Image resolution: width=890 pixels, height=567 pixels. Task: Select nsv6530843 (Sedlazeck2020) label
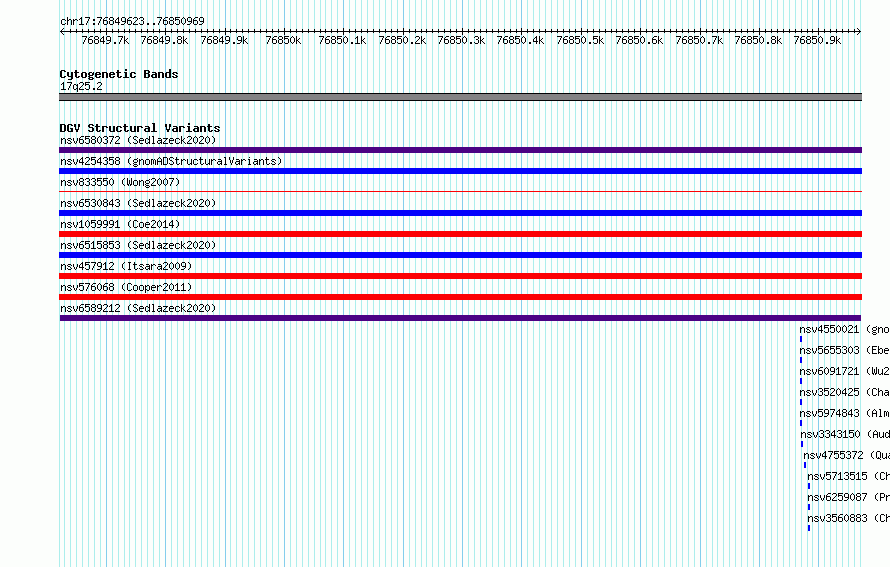pos(138,203)
